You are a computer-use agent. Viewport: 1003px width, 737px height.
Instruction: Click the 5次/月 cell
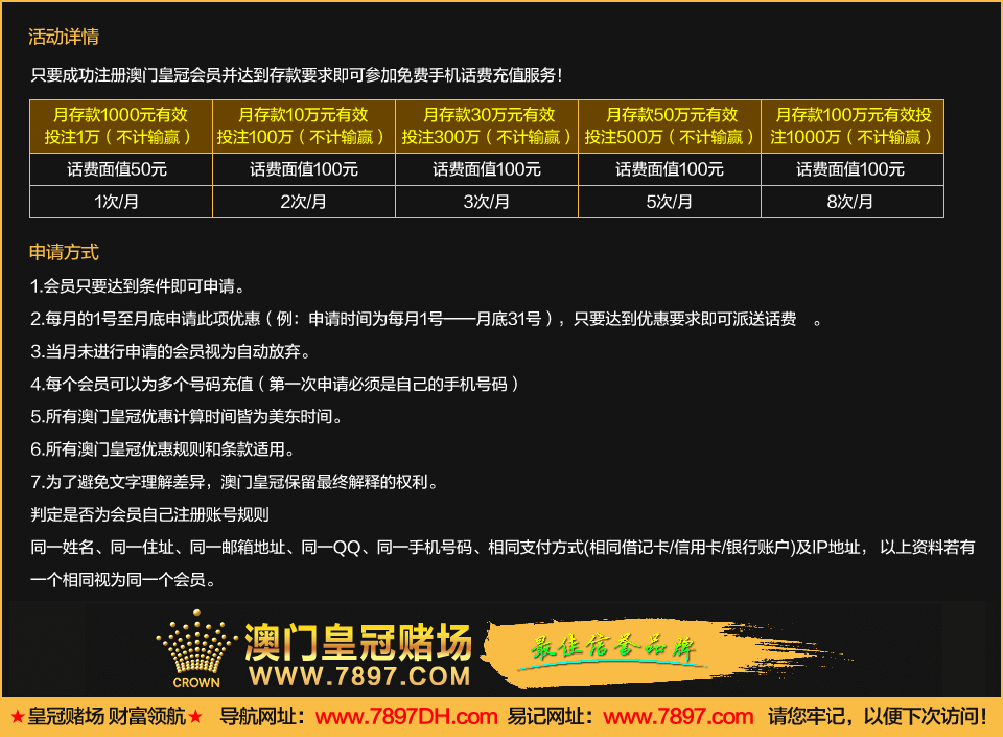point(670,202)
